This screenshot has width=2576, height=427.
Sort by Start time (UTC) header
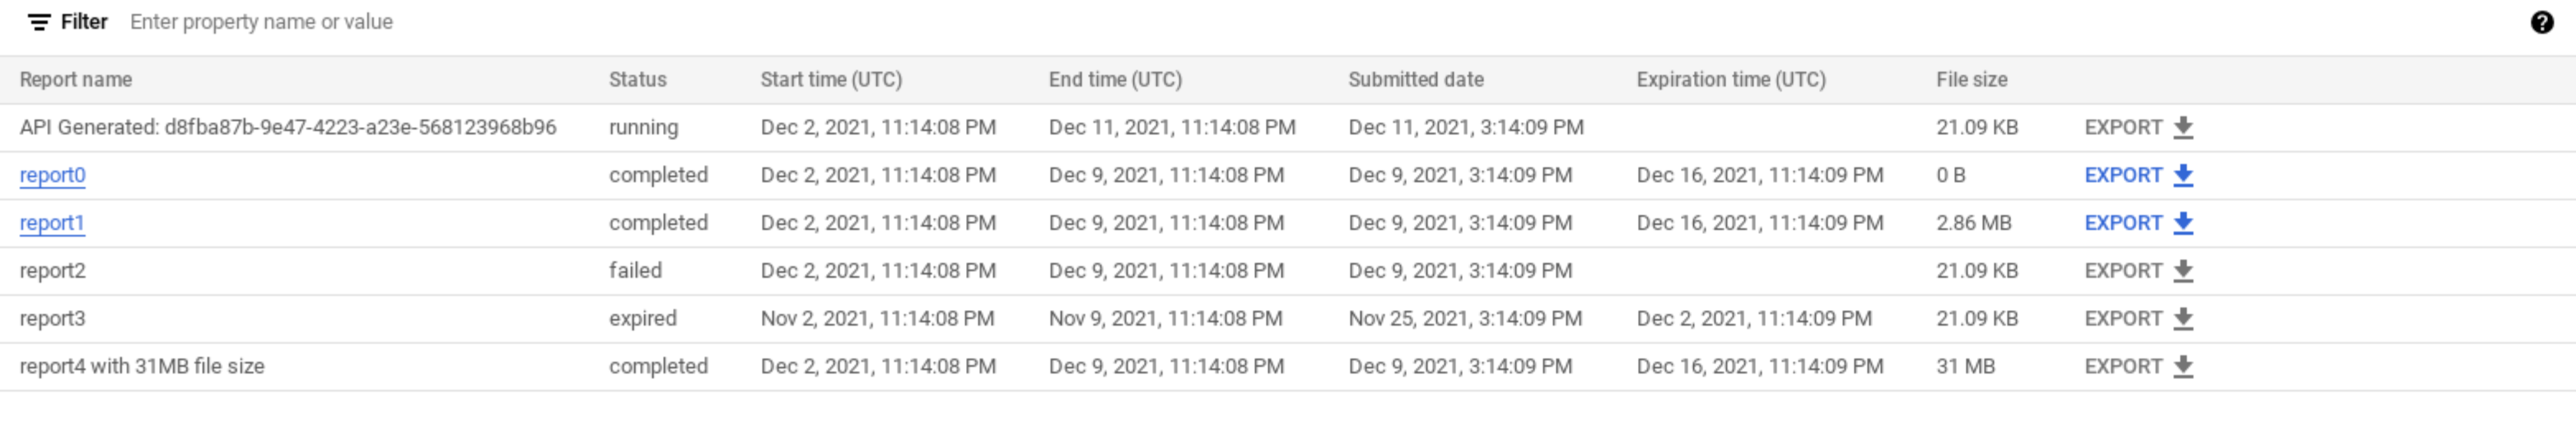[x=830, y=79]
